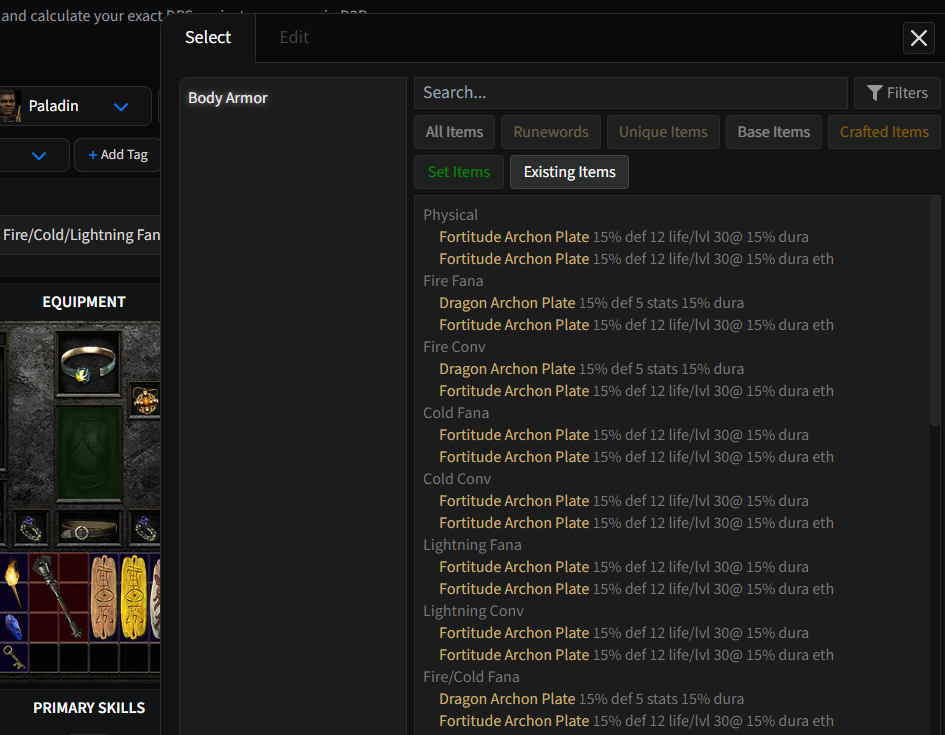945x735 pixels.
Task: Show the Runewords item category
Action: point(551,132)
